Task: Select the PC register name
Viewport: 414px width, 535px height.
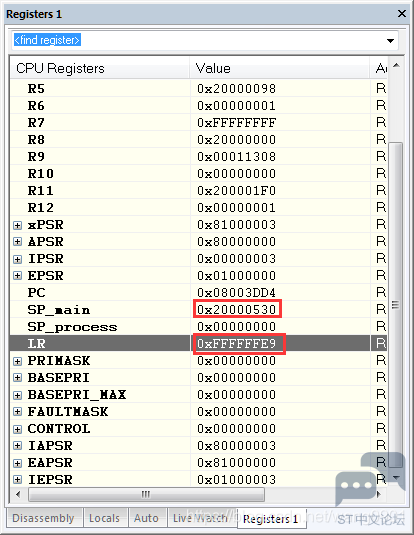Action: [x=36, y=293]
